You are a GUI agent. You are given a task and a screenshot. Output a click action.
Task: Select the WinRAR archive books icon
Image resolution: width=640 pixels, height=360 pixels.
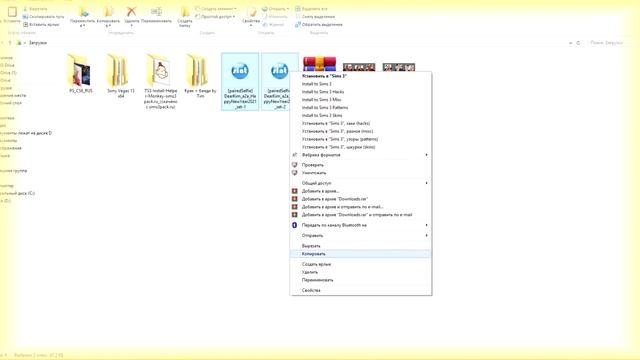tap(319, 64)
